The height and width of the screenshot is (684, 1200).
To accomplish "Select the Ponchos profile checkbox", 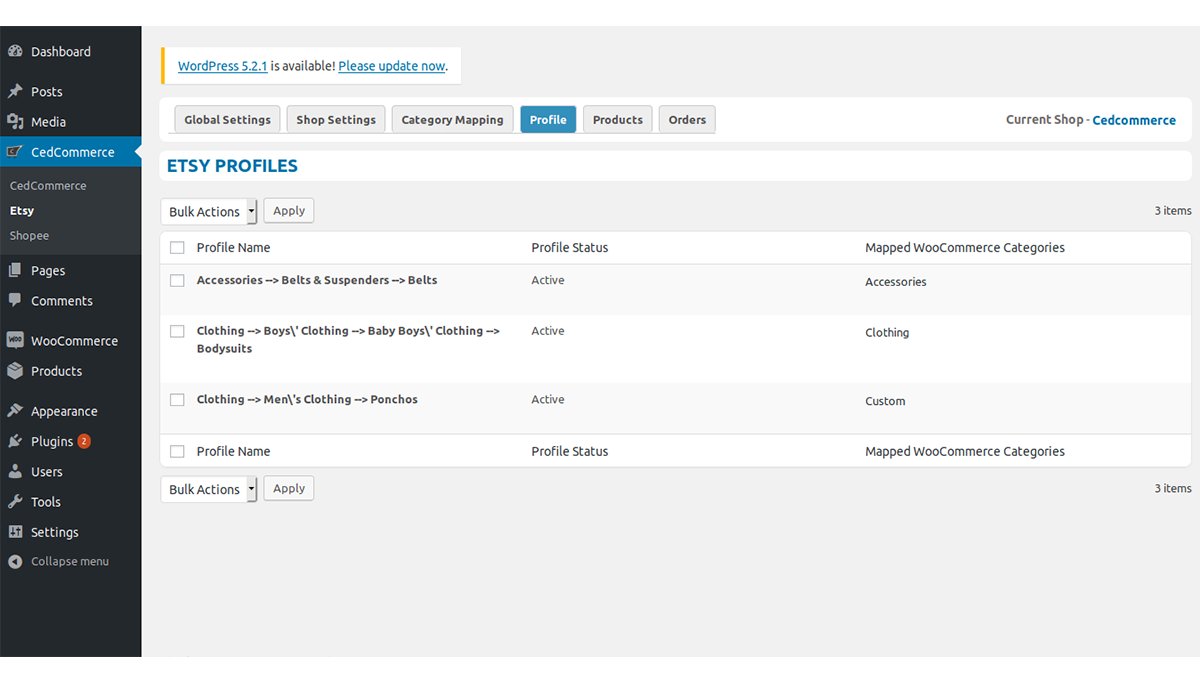I will (x=177, y=399).
